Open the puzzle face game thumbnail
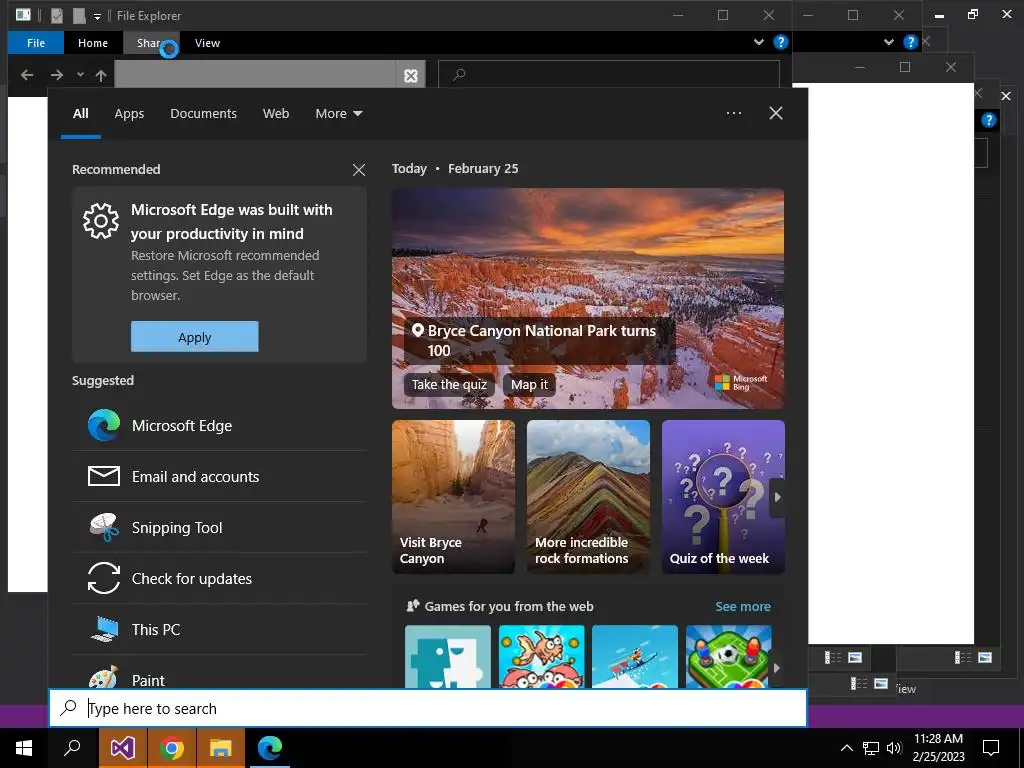 click(x=448, y=656)
